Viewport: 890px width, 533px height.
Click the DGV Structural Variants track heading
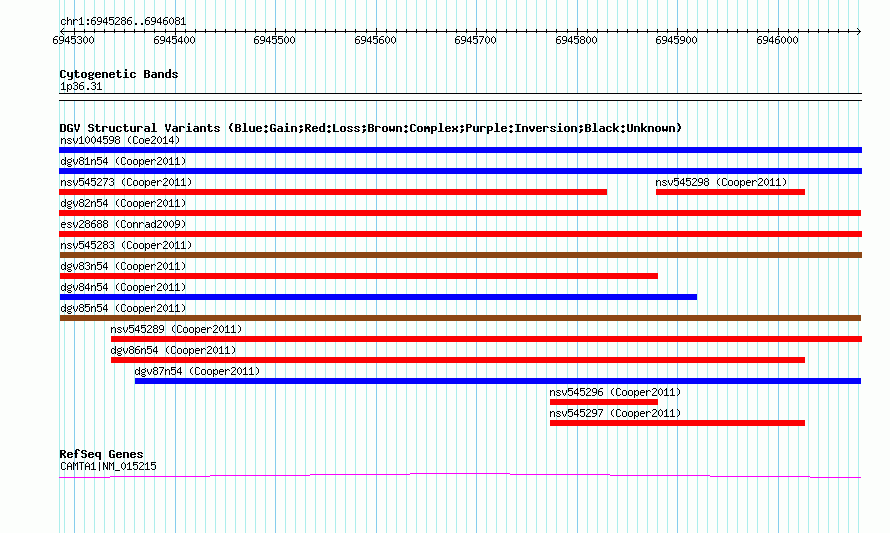(x=370, y=128)
